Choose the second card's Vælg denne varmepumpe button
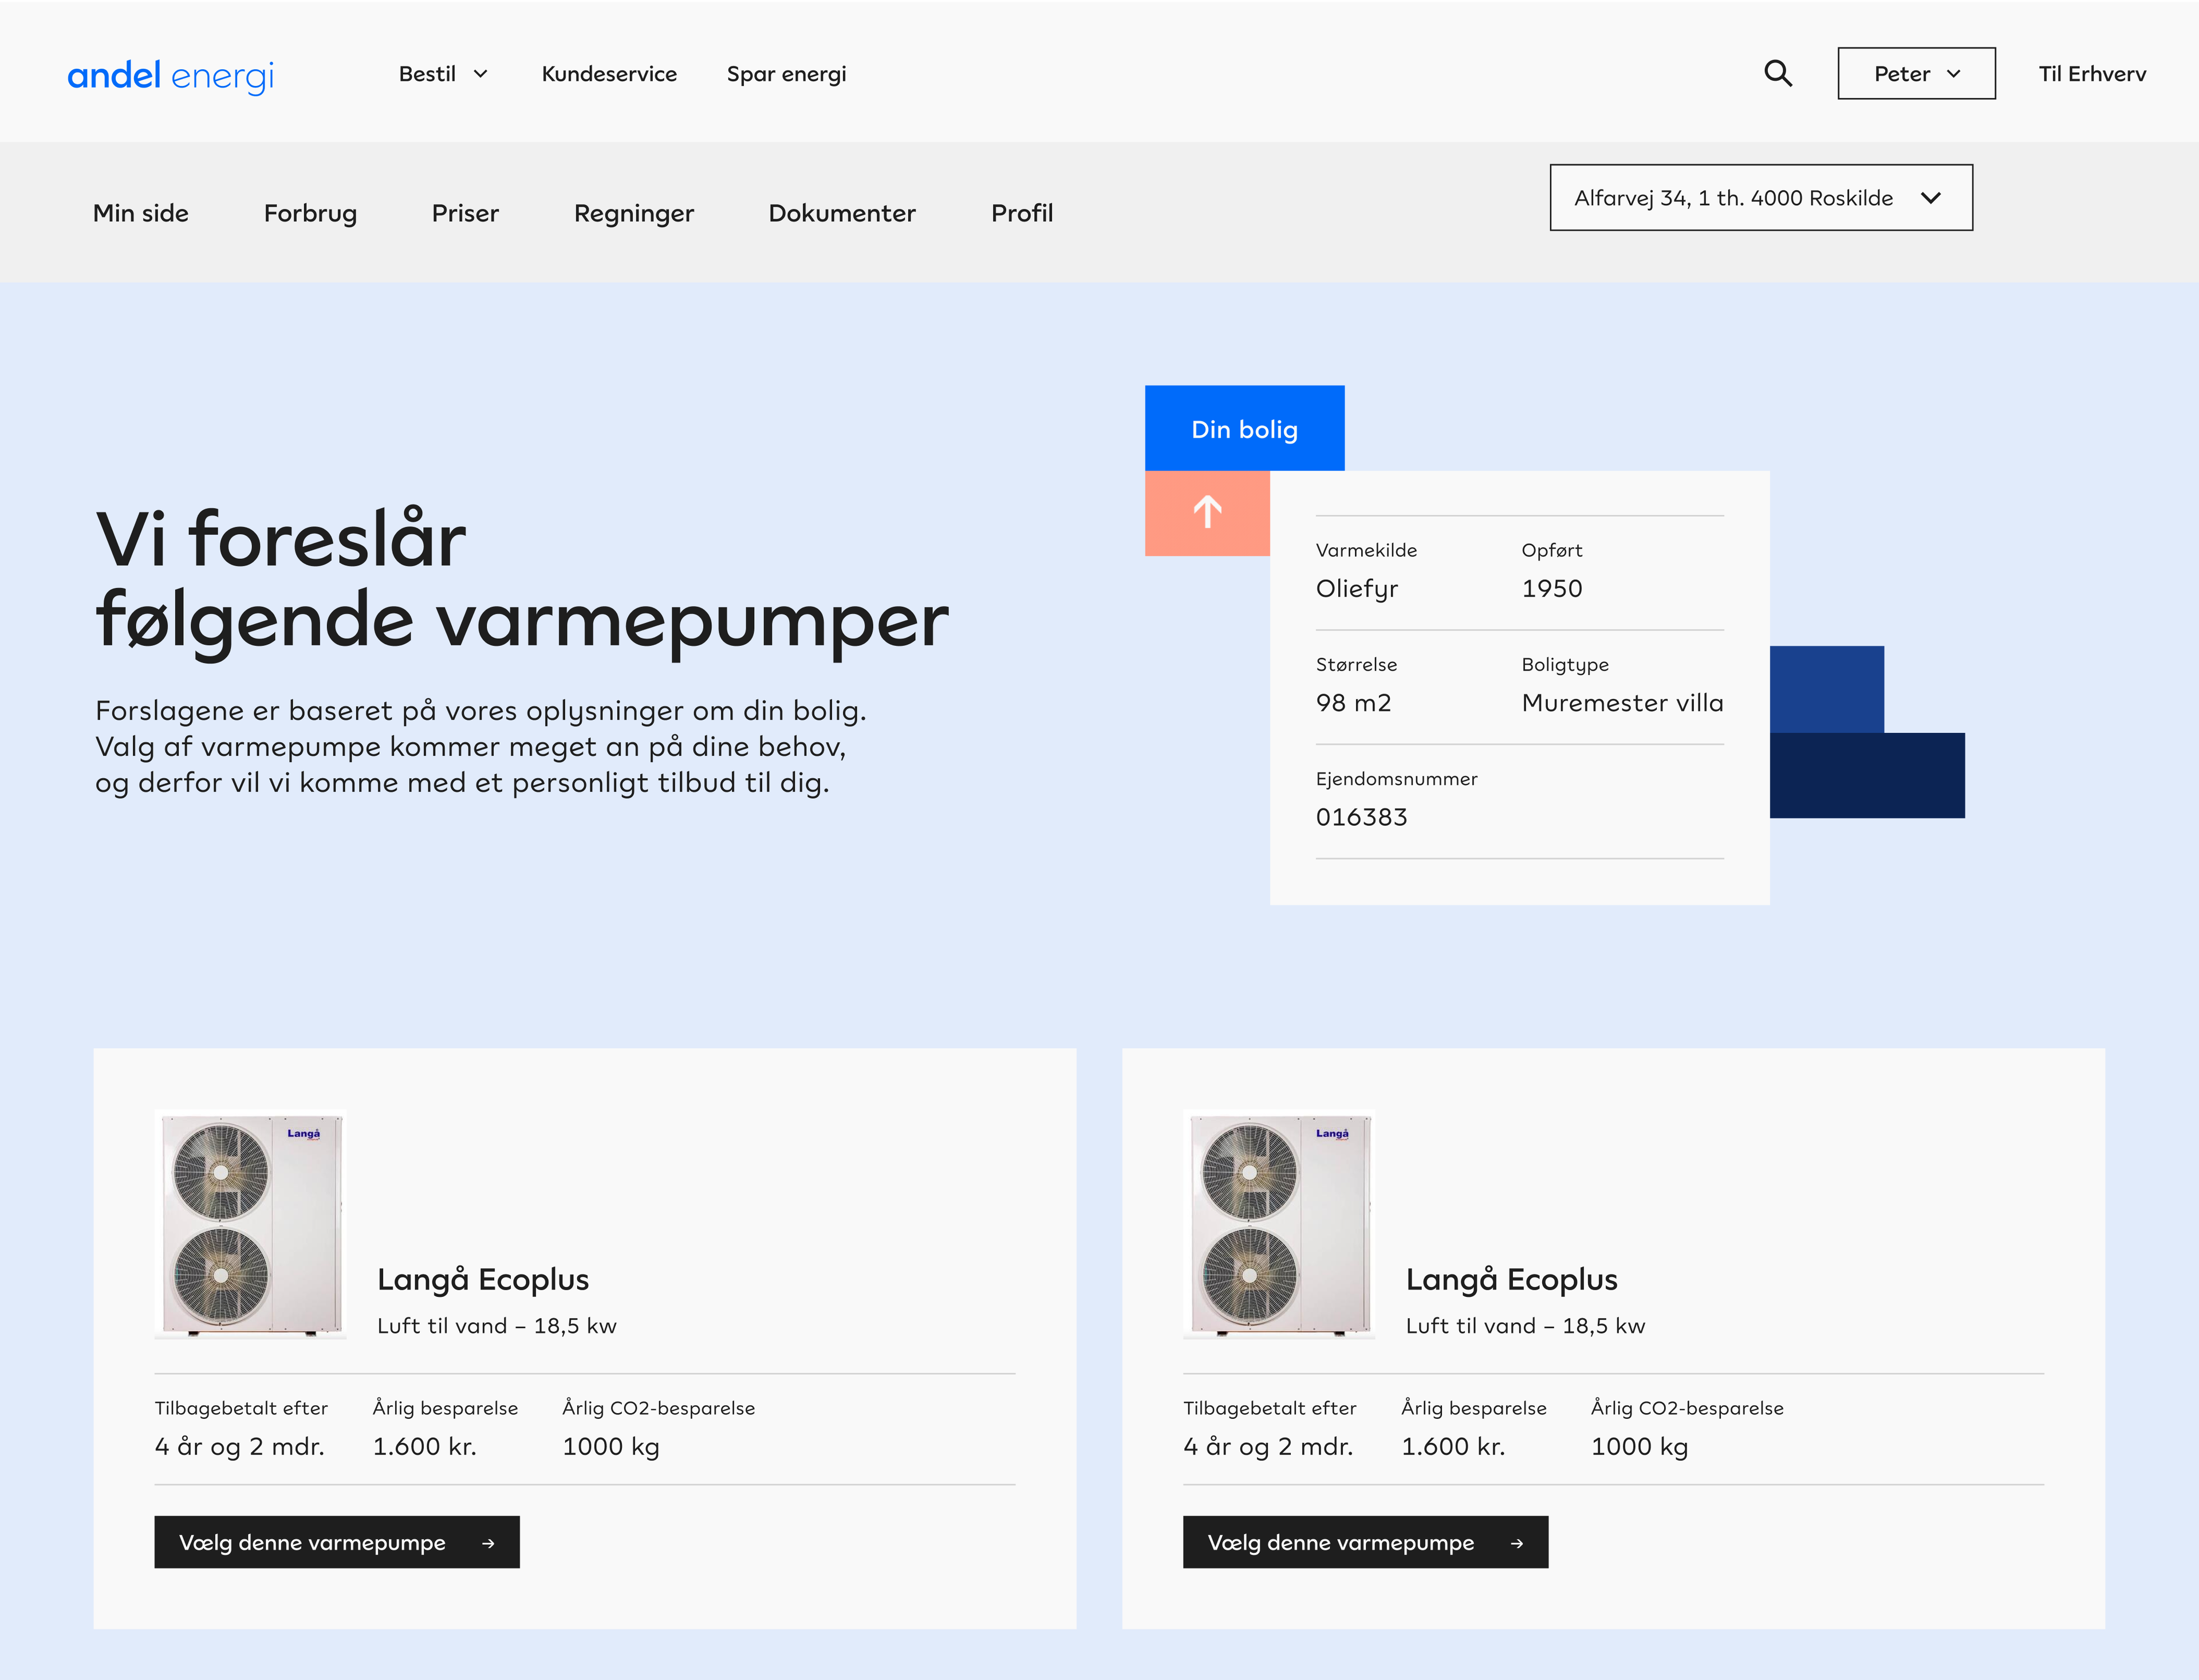The image size is (2199, 1680). 1365,1542
